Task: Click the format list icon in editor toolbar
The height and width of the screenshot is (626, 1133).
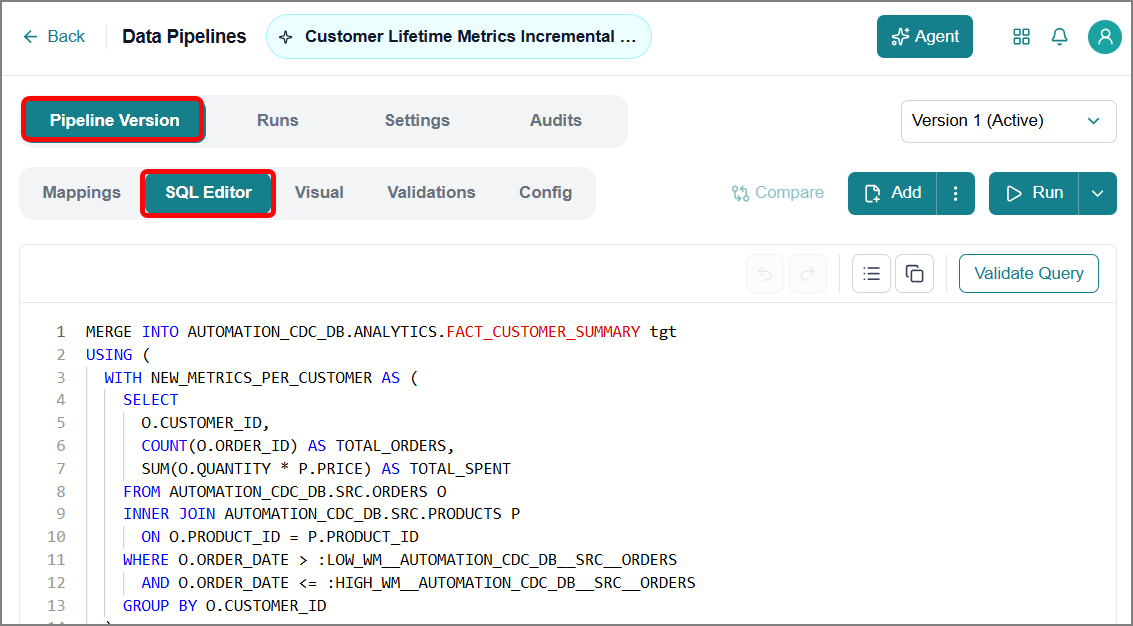Action: coord(871,273)
